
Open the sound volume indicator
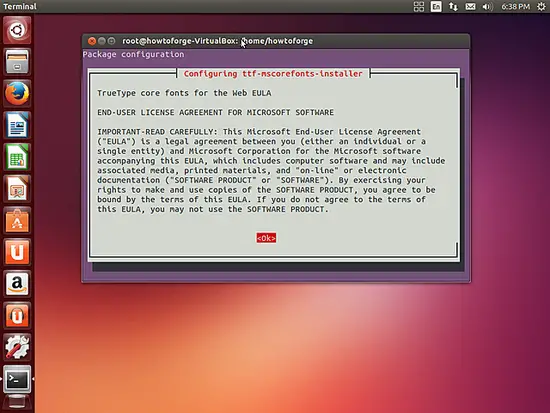pos(487,6)
